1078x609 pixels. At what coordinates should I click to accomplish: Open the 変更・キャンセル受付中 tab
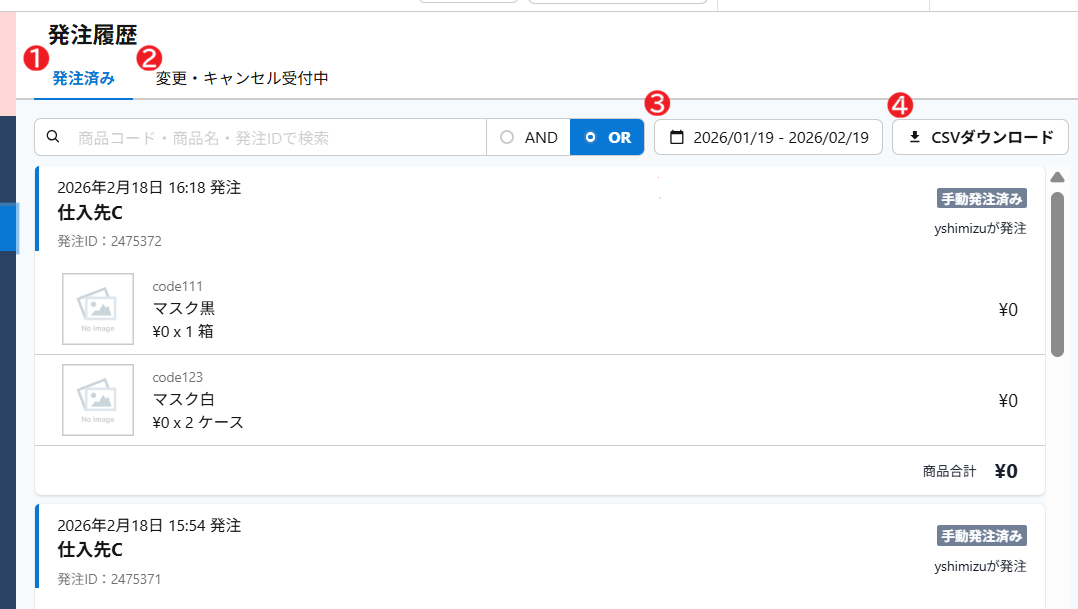[241, 78]
